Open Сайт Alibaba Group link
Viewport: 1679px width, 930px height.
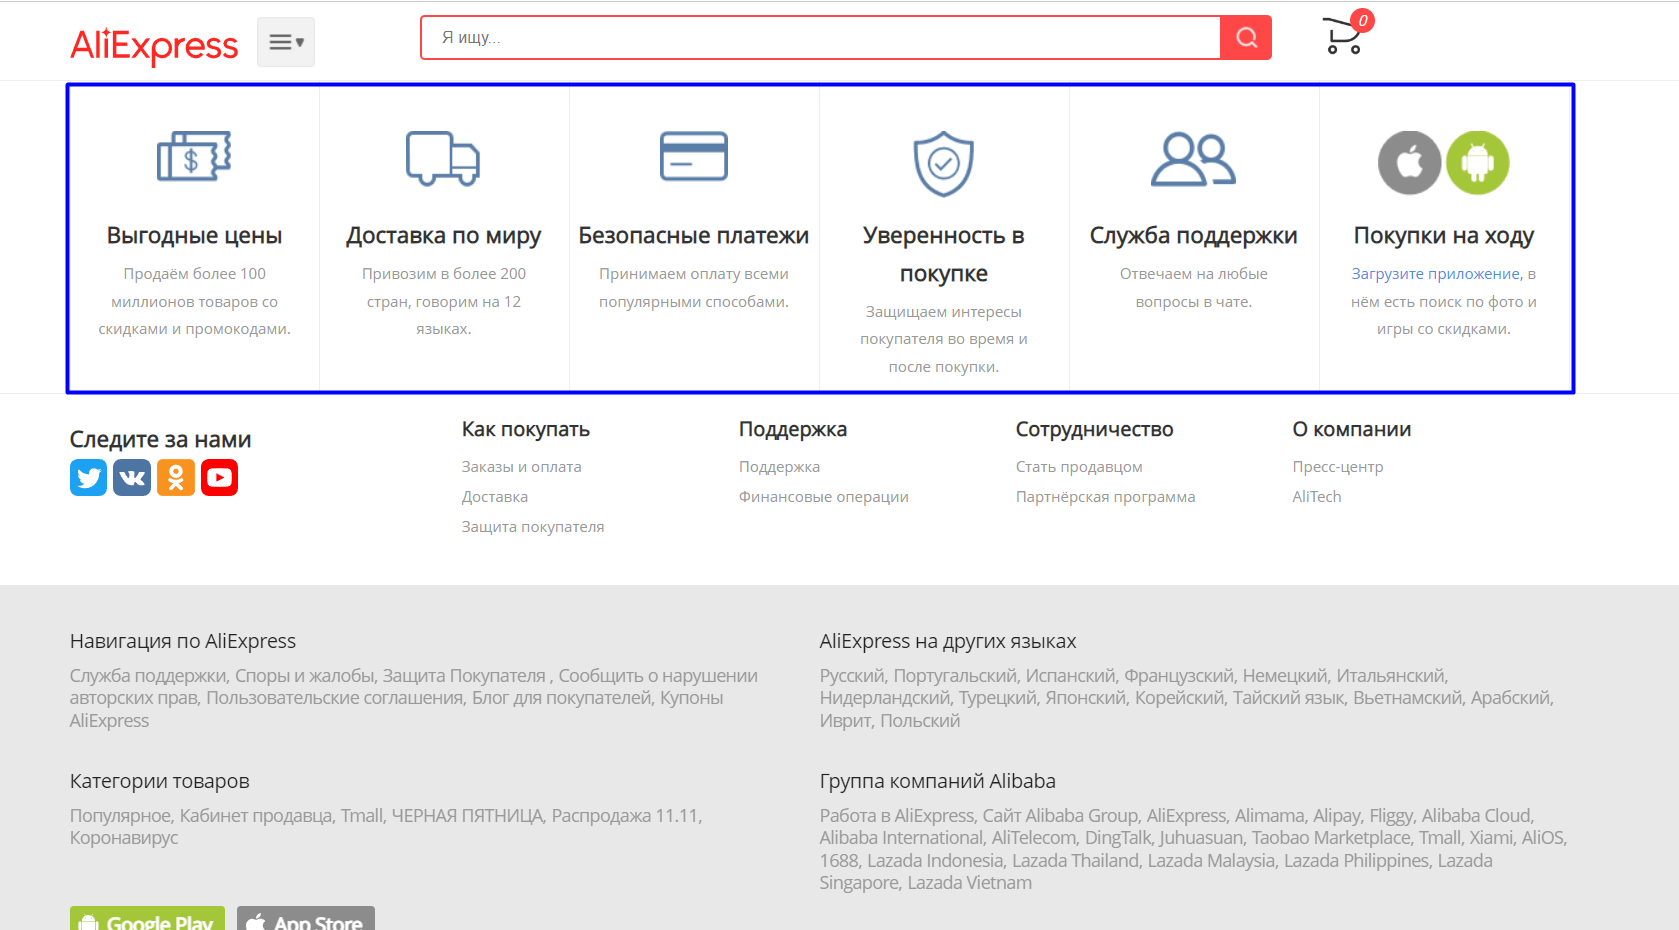coord(1060,816)
